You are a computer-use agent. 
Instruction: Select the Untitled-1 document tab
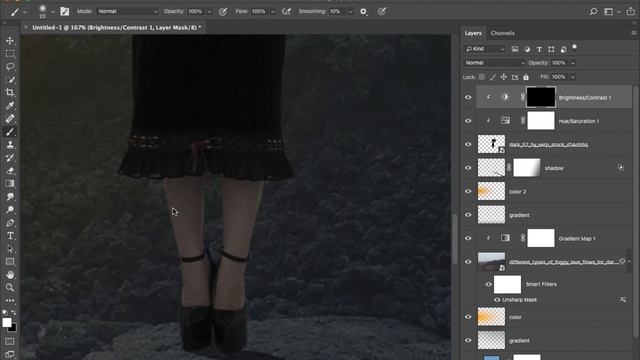point(116,27)
